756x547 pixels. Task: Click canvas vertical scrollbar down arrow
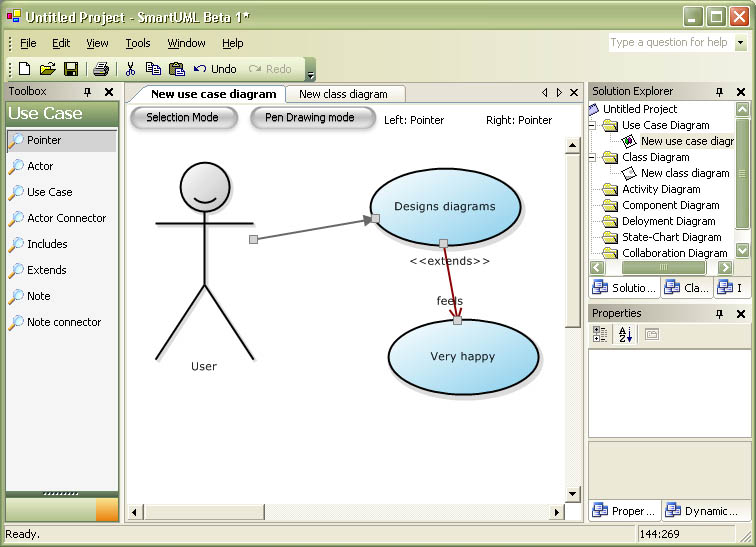(x=572, y=493)
